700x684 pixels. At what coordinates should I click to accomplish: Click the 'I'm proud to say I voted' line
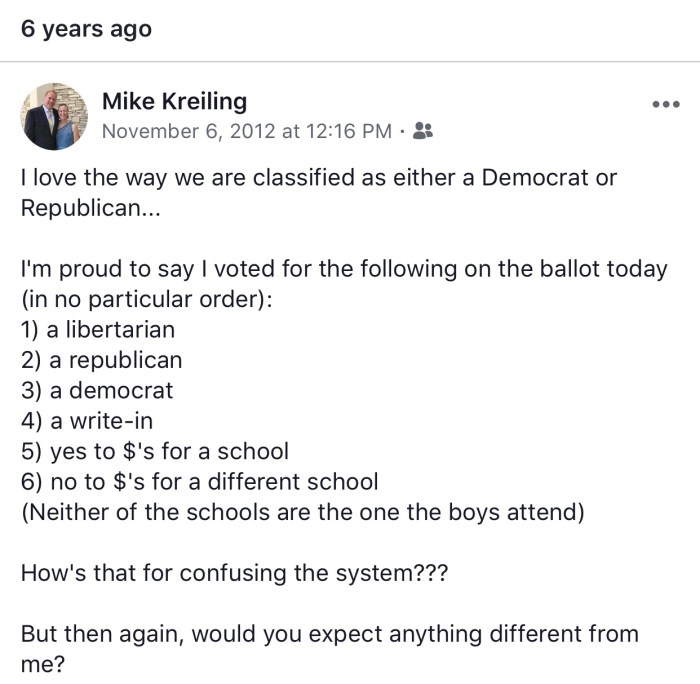coord(342,269)
